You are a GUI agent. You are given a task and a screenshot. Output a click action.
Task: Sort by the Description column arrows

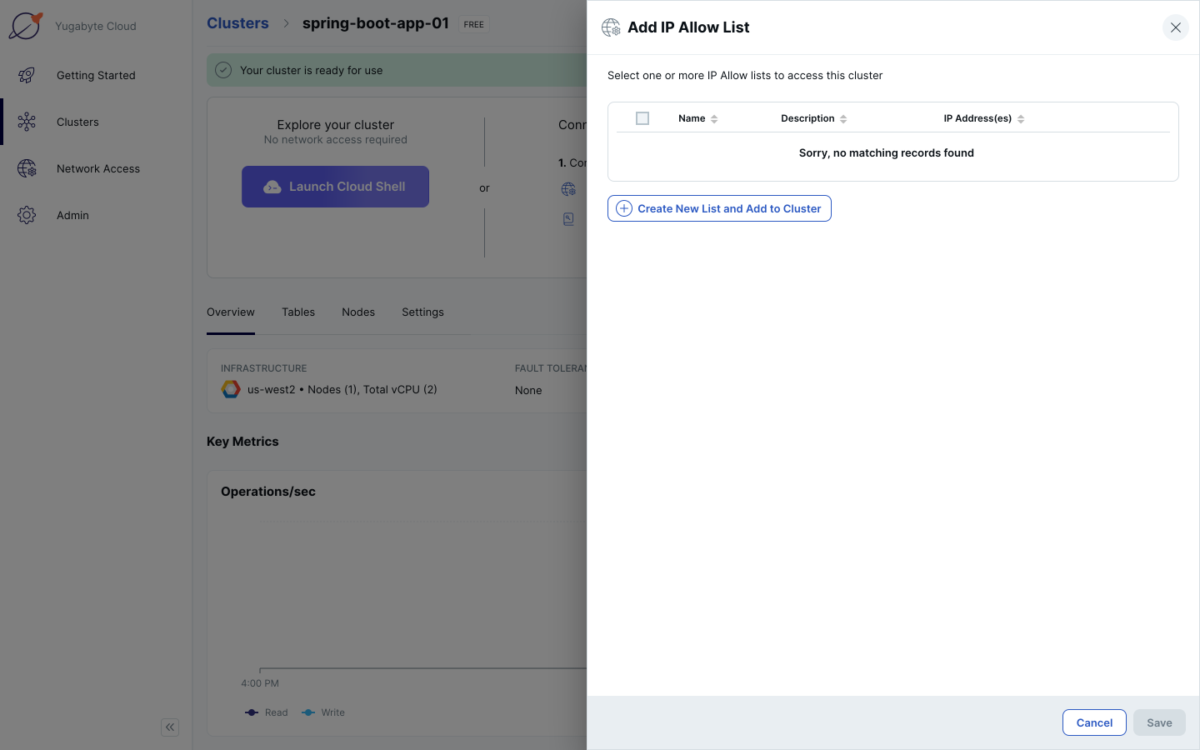click(843, 118)
